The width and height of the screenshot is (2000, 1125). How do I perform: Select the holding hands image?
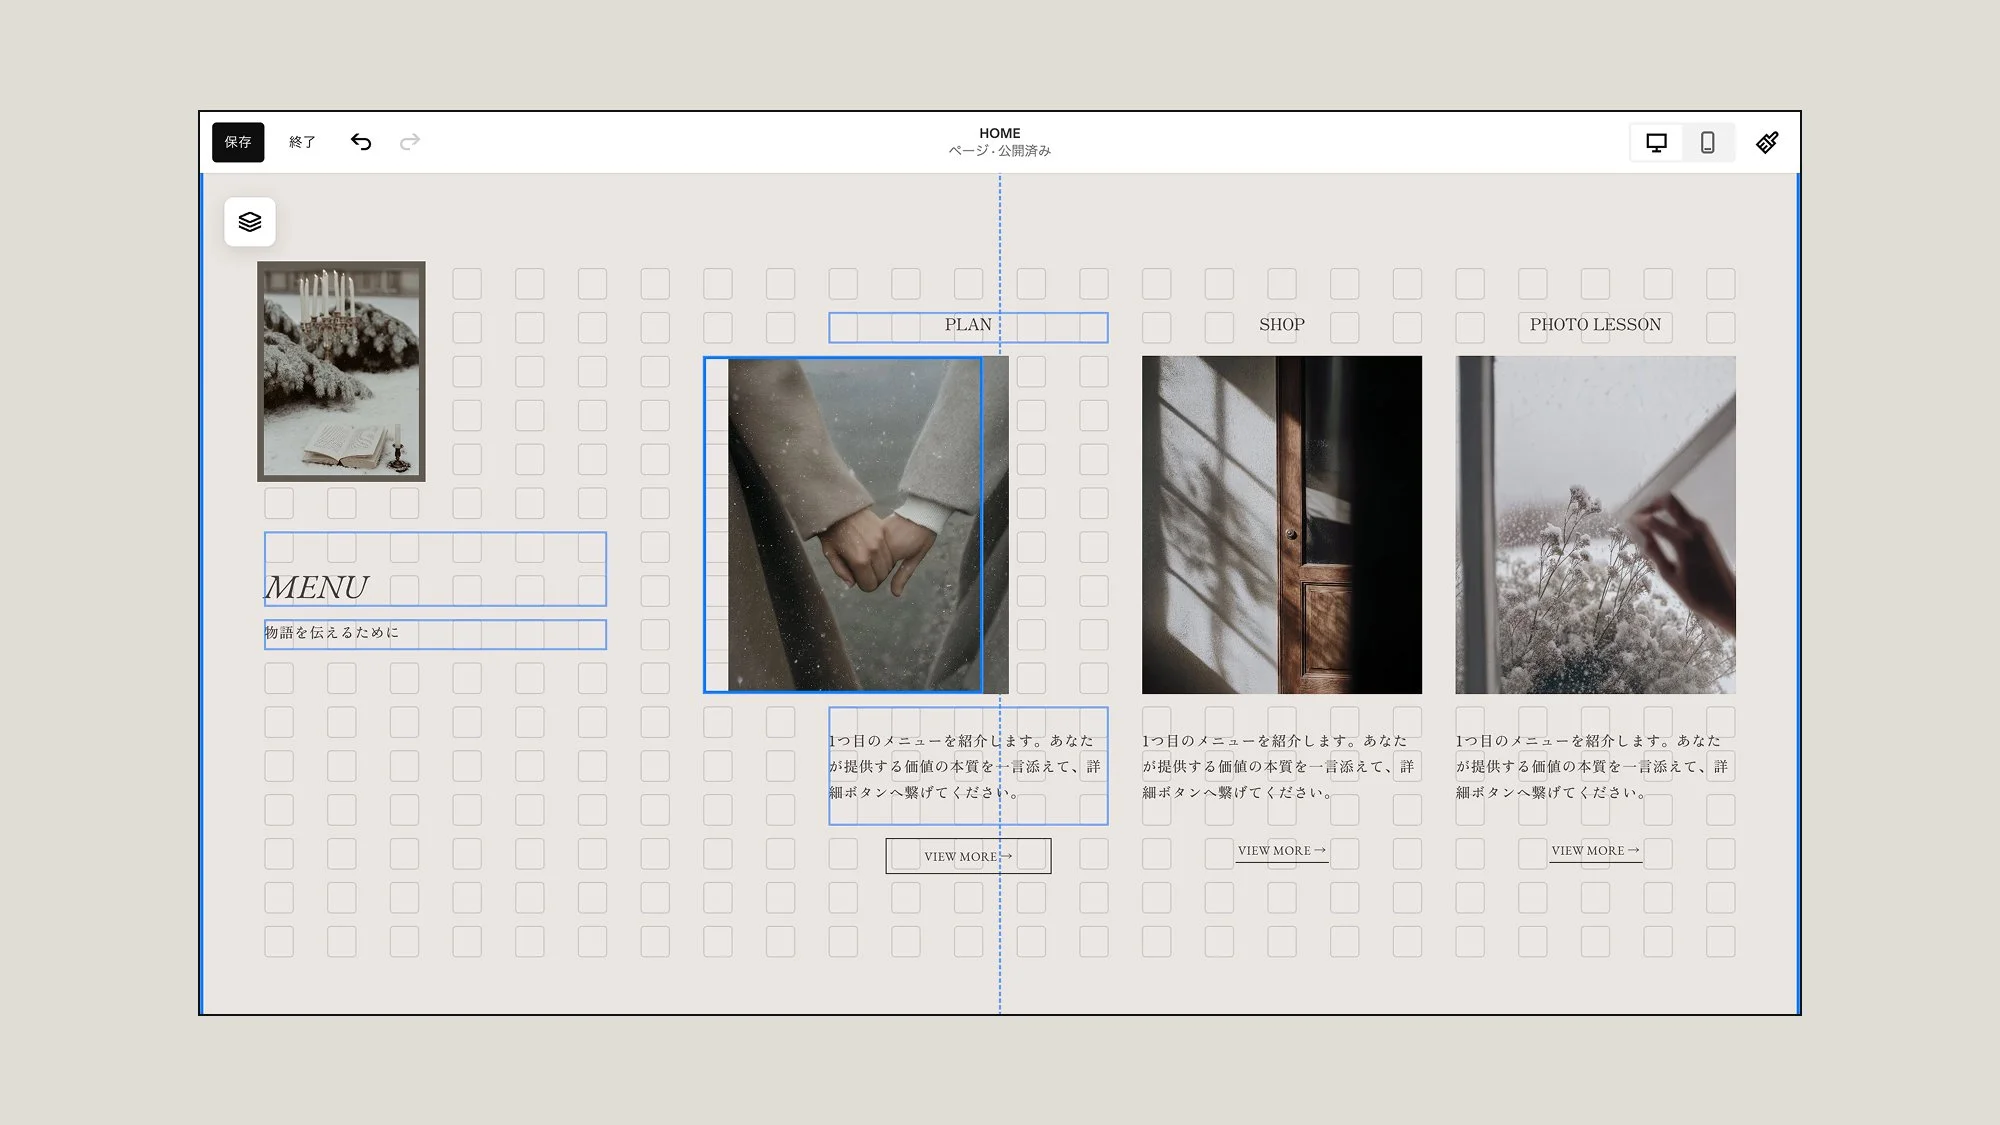click(855, 525)
